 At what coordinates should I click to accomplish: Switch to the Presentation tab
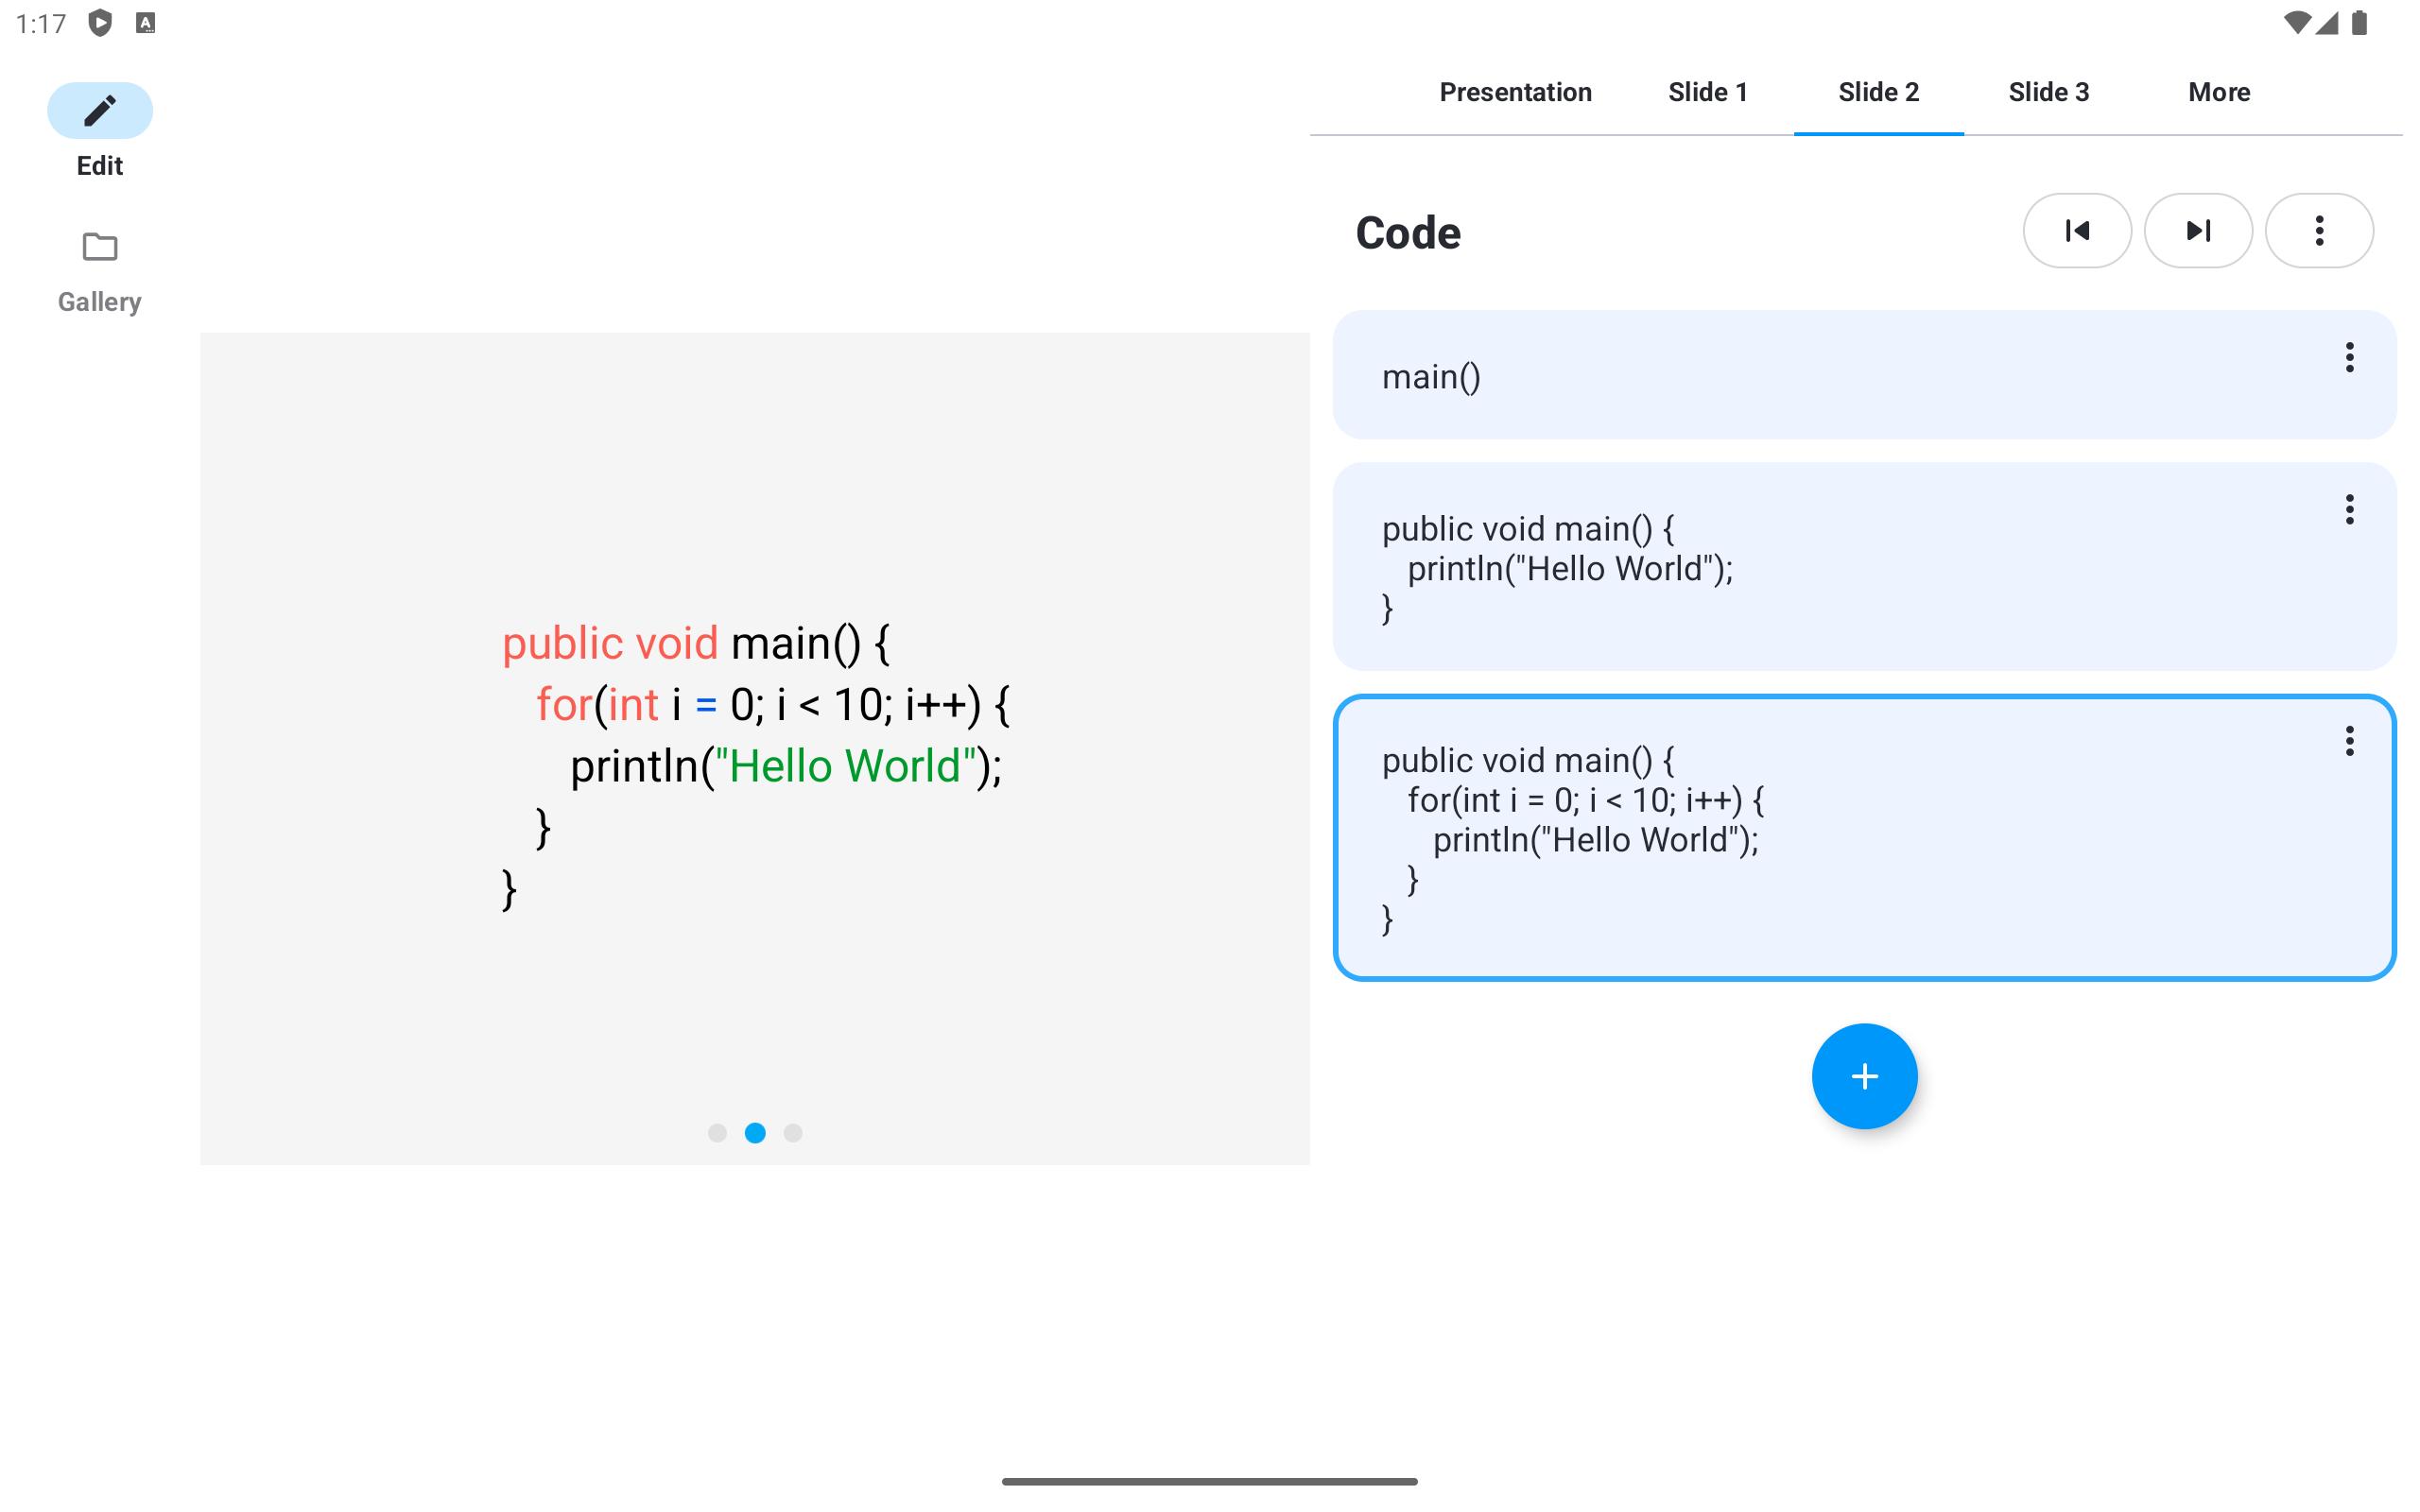click(1515, 92)
